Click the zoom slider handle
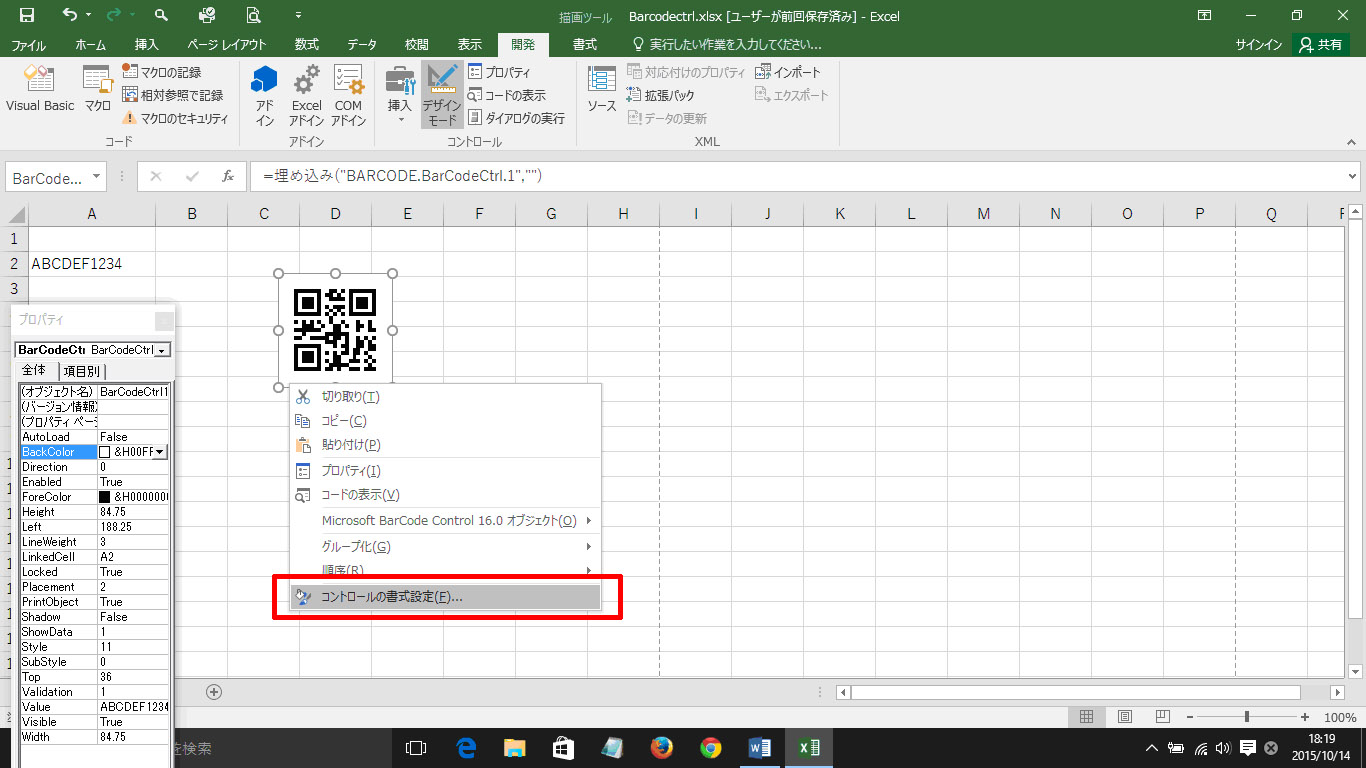 (x=1247, y=717)
